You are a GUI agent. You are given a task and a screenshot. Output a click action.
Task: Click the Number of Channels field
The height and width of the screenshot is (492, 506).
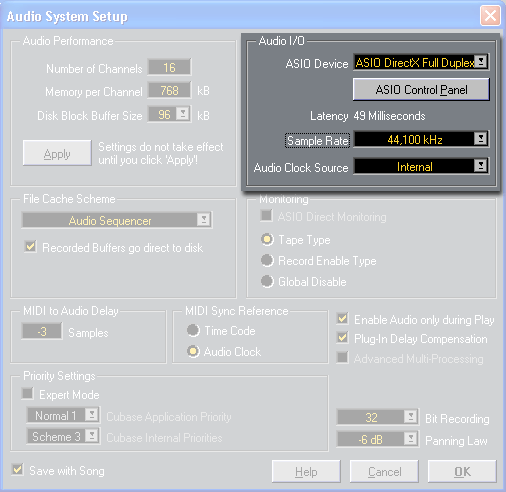point(169,68)
